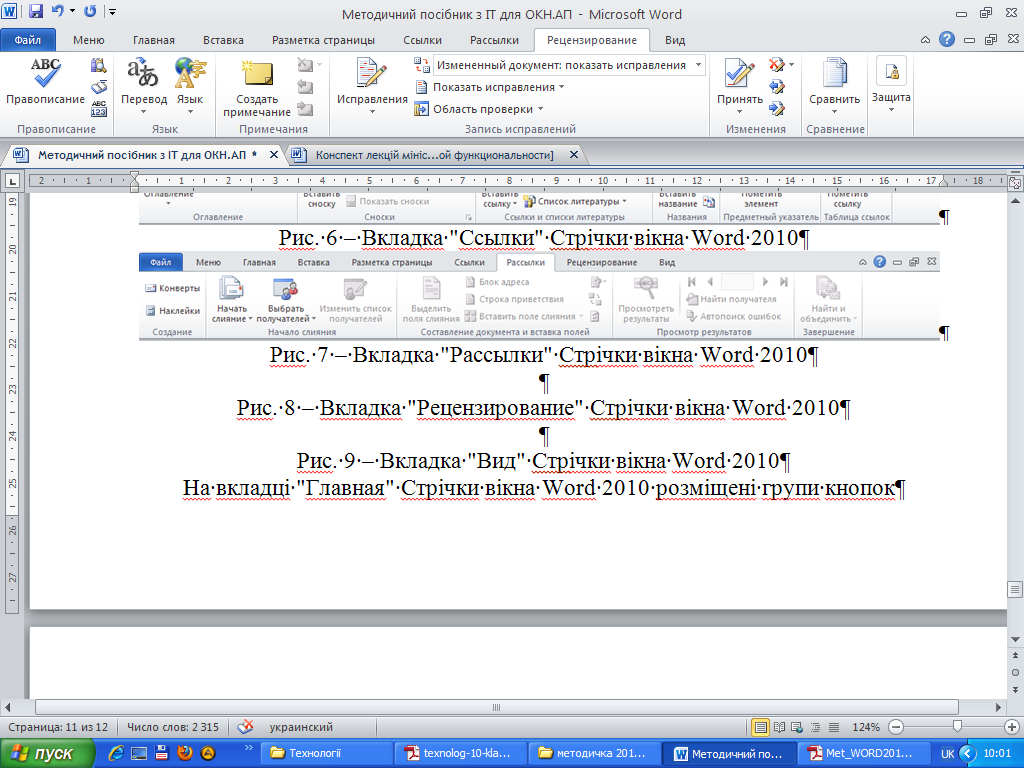The image size is (1024, 768).
Task: Create a new comment with Создать примечание
Action: 257,88
